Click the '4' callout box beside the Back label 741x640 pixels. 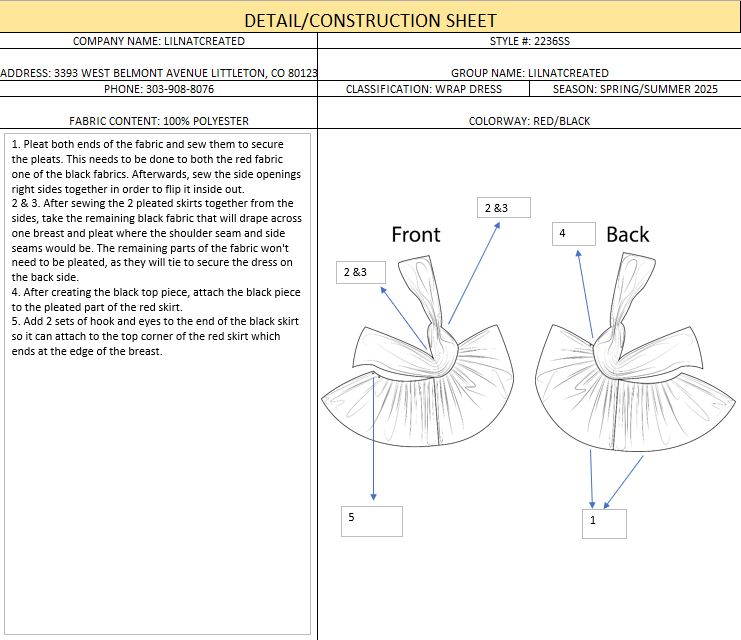point(574,234)
